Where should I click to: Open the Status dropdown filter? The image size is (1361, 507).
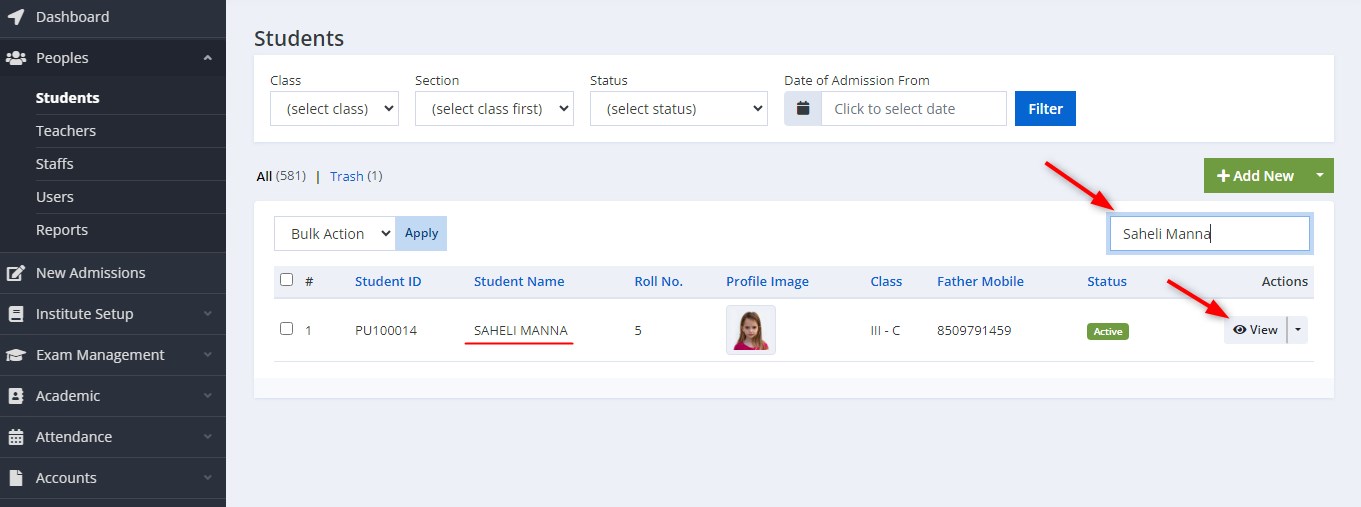point(679,109)
